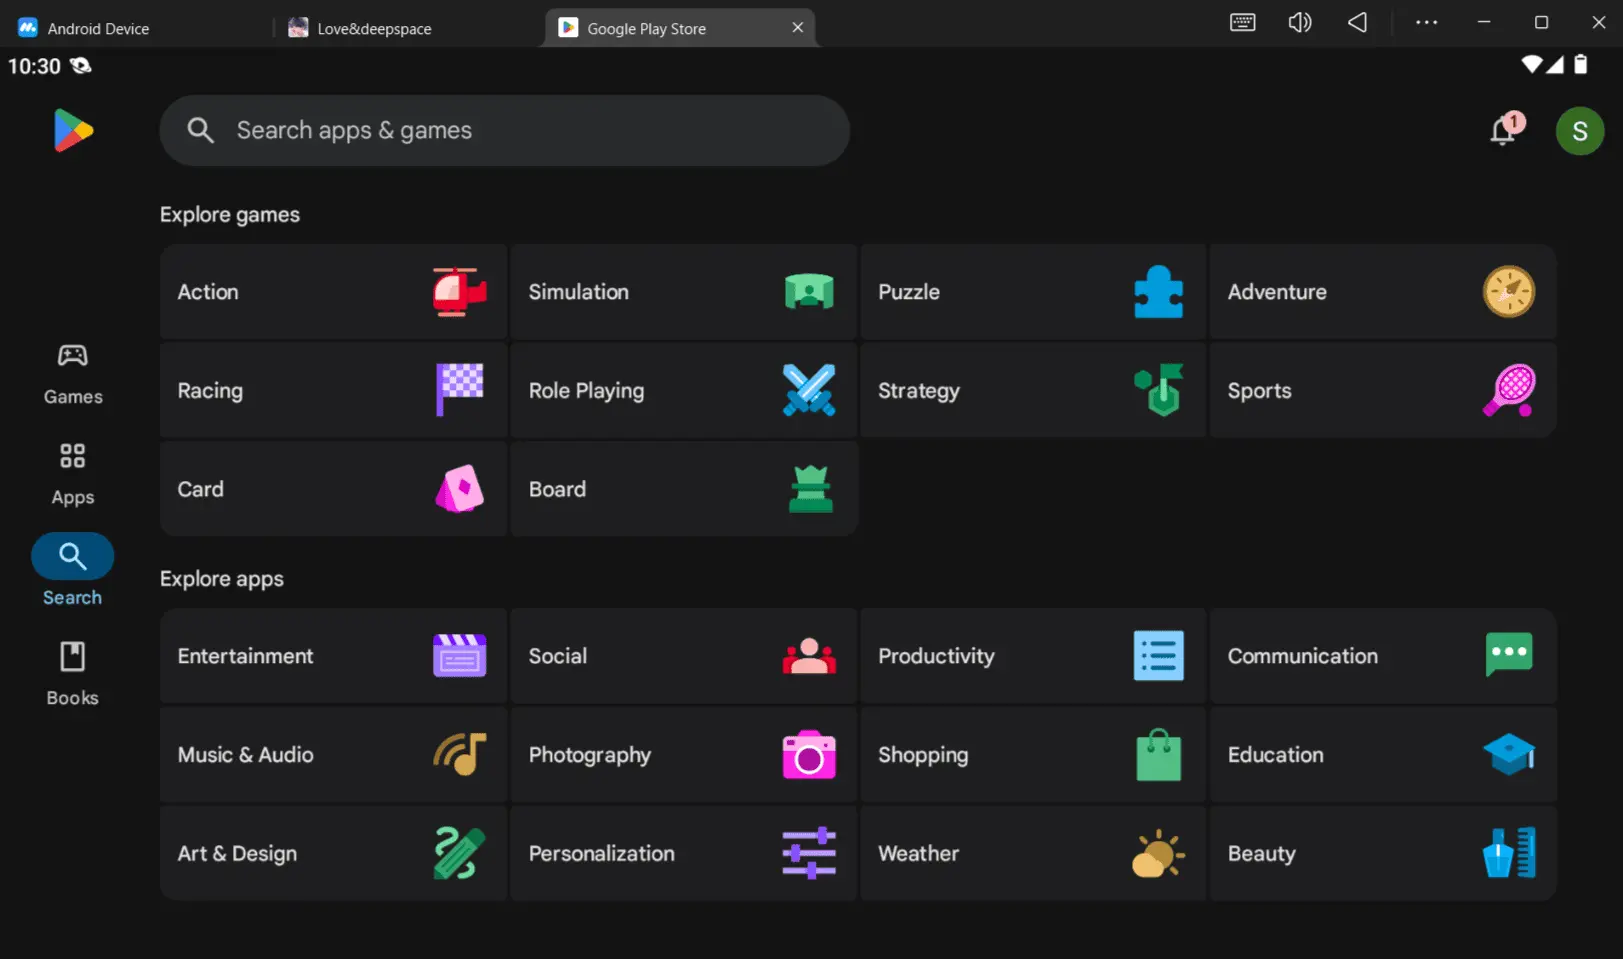Click the compass icon for Adventure

(x=1509, y=292)
